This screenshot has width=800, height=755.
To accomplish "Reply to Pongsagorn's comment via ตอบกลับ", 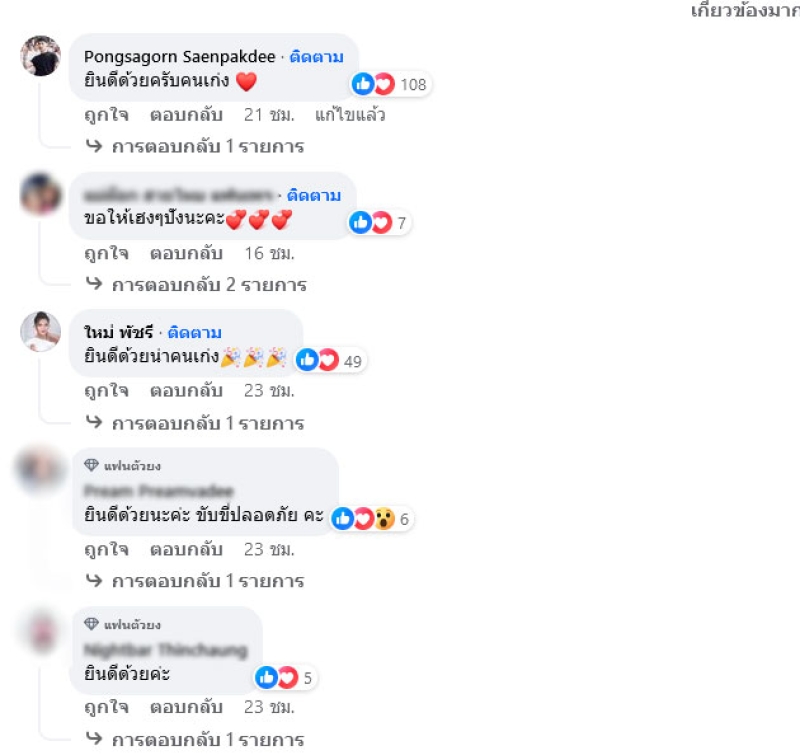I will [x=186, y=115].
